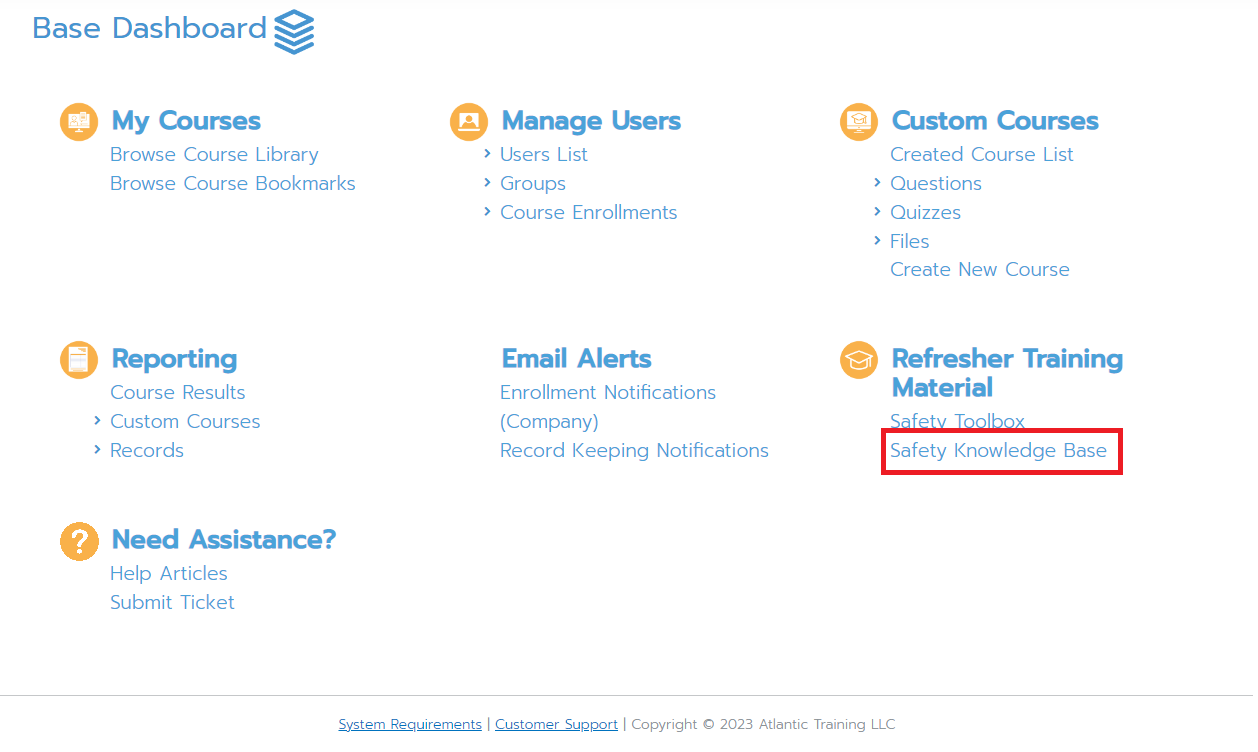Image resolution: width=1258 pixels, height=752 pixels.
Task: Click the Base Dashboard stacked layers logo
Action: tap(294, 31)
